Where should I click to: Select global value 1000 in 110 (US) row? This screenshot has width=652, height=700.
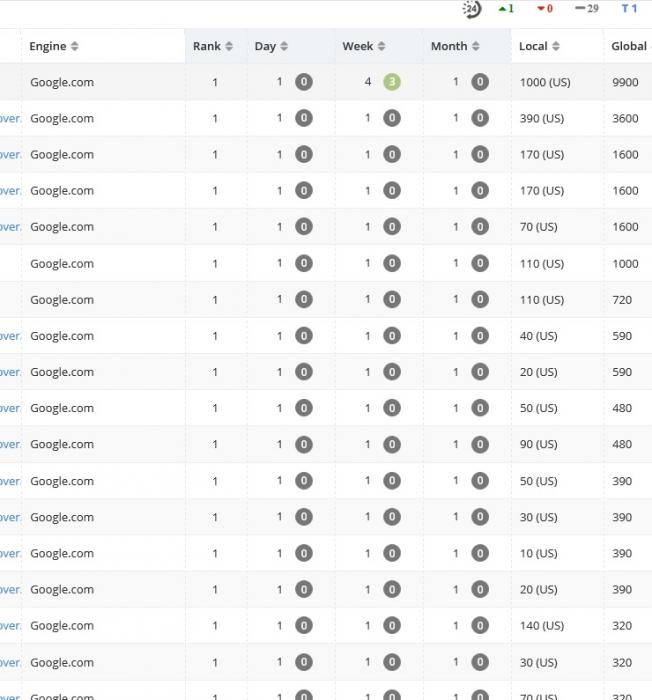[x=625, y=264]
